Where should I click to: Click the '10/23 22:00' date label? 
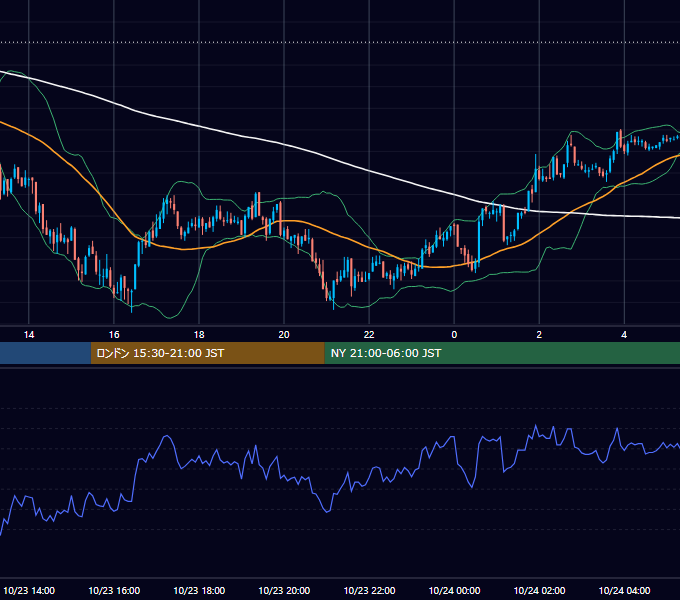369,590
